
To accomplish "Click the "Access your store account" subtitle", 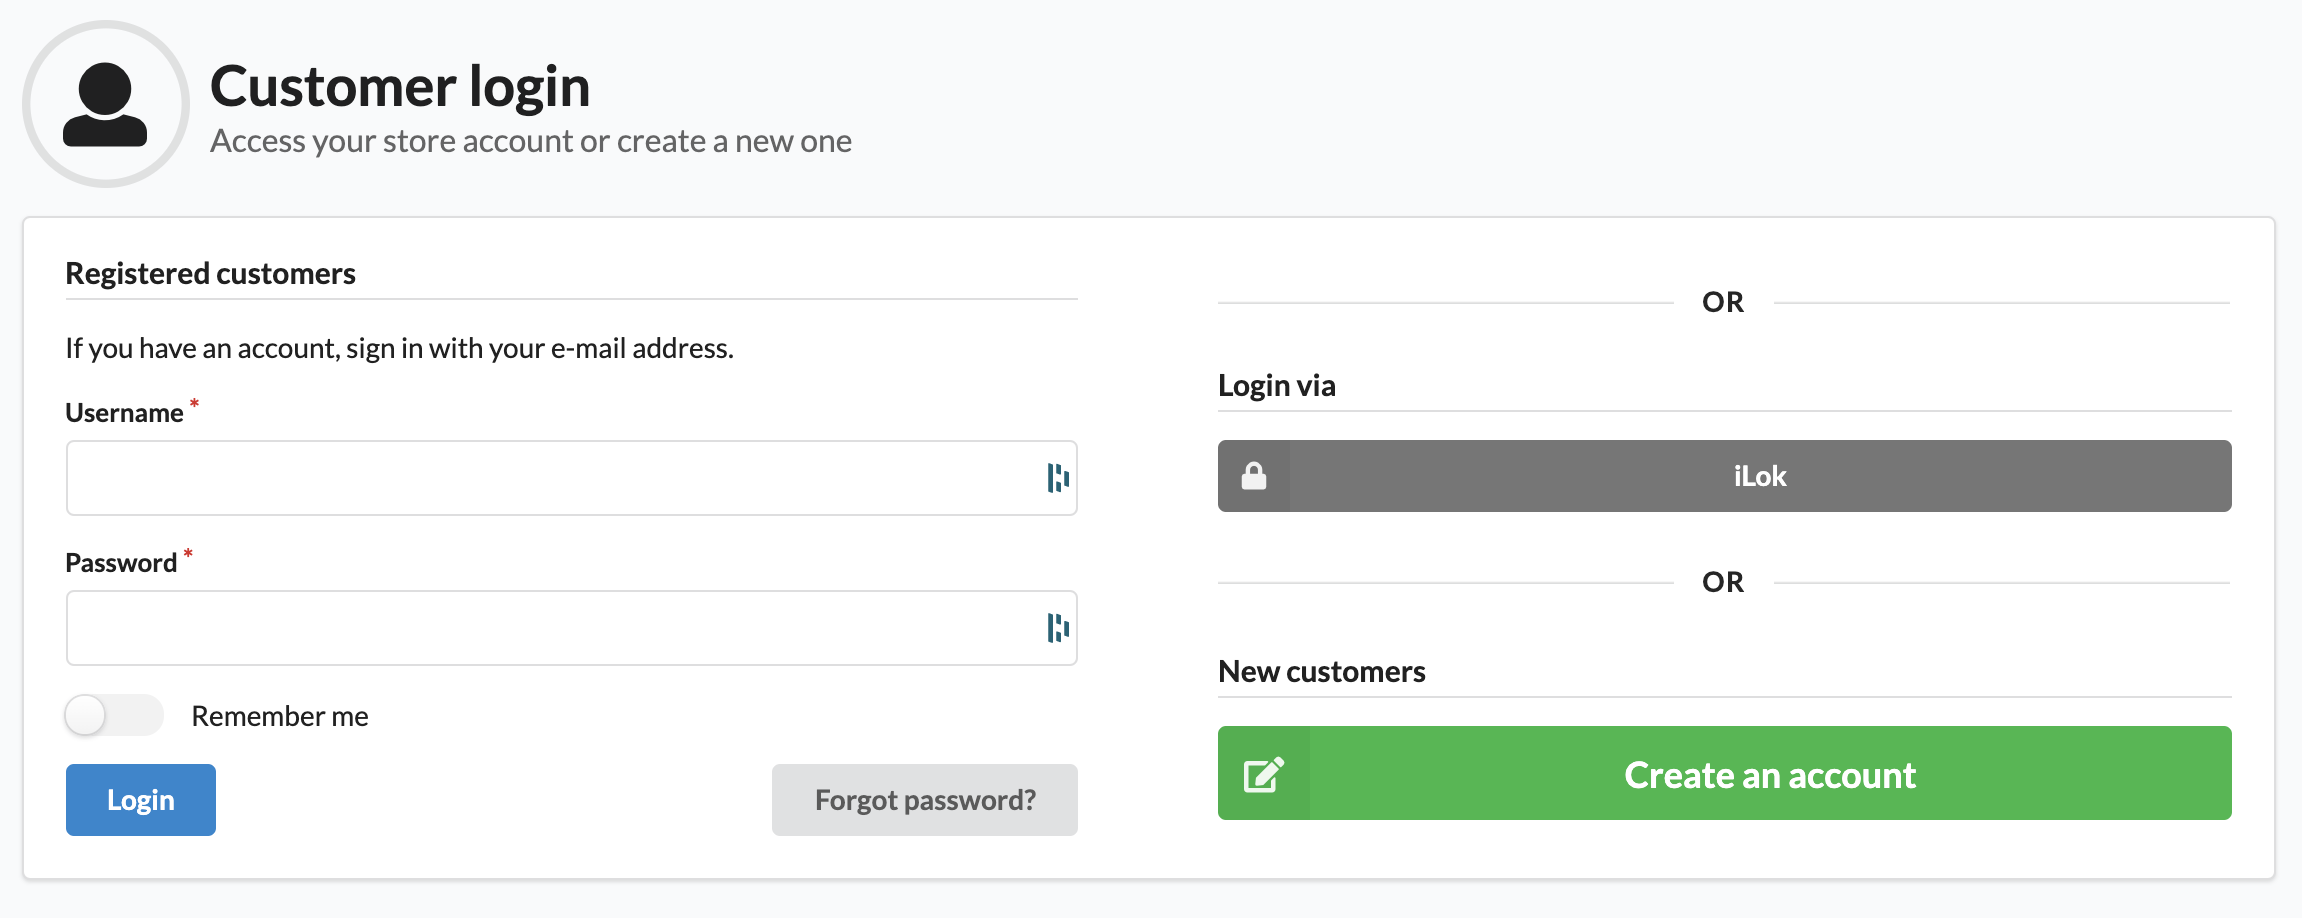I will coord(530,142).
